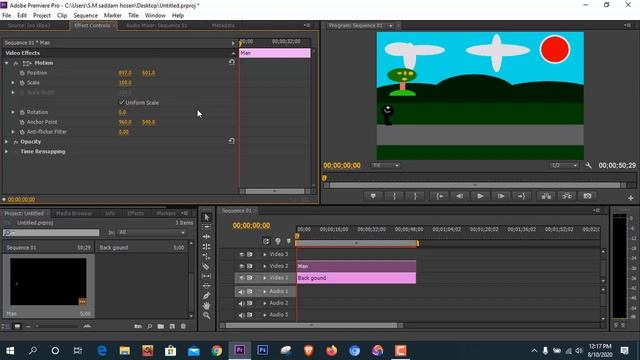
Task: Open the Button Editor plus icon
Action: pyautogui.click(x=631, y=198)
